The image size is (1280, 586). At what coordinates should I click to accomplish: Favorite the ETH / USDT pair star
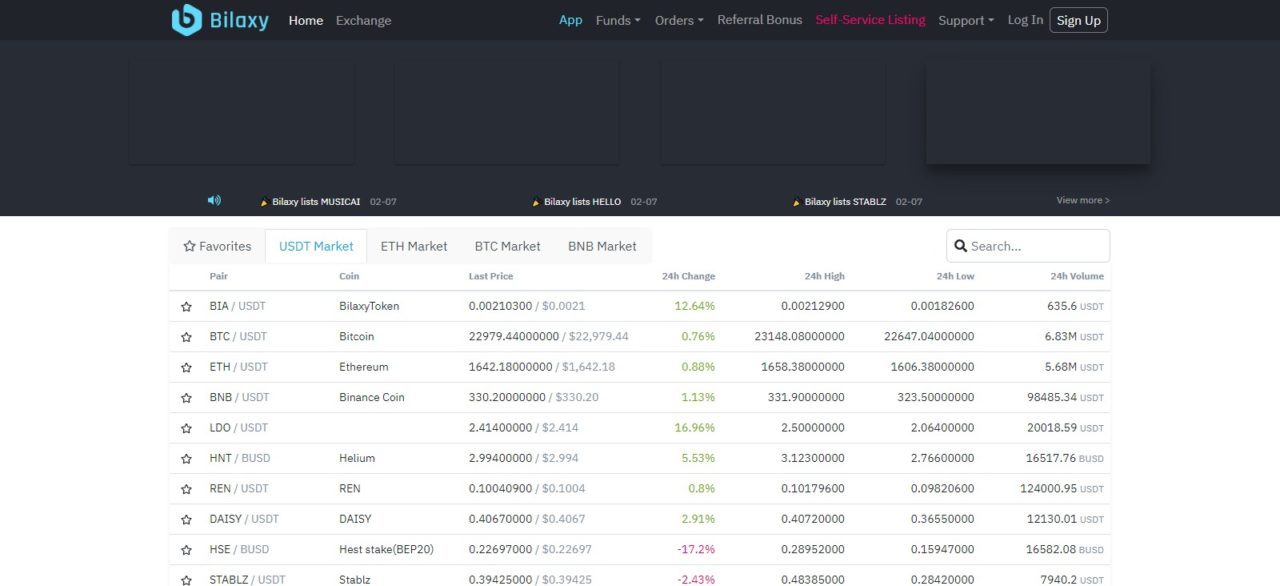(x=186, y=367)
